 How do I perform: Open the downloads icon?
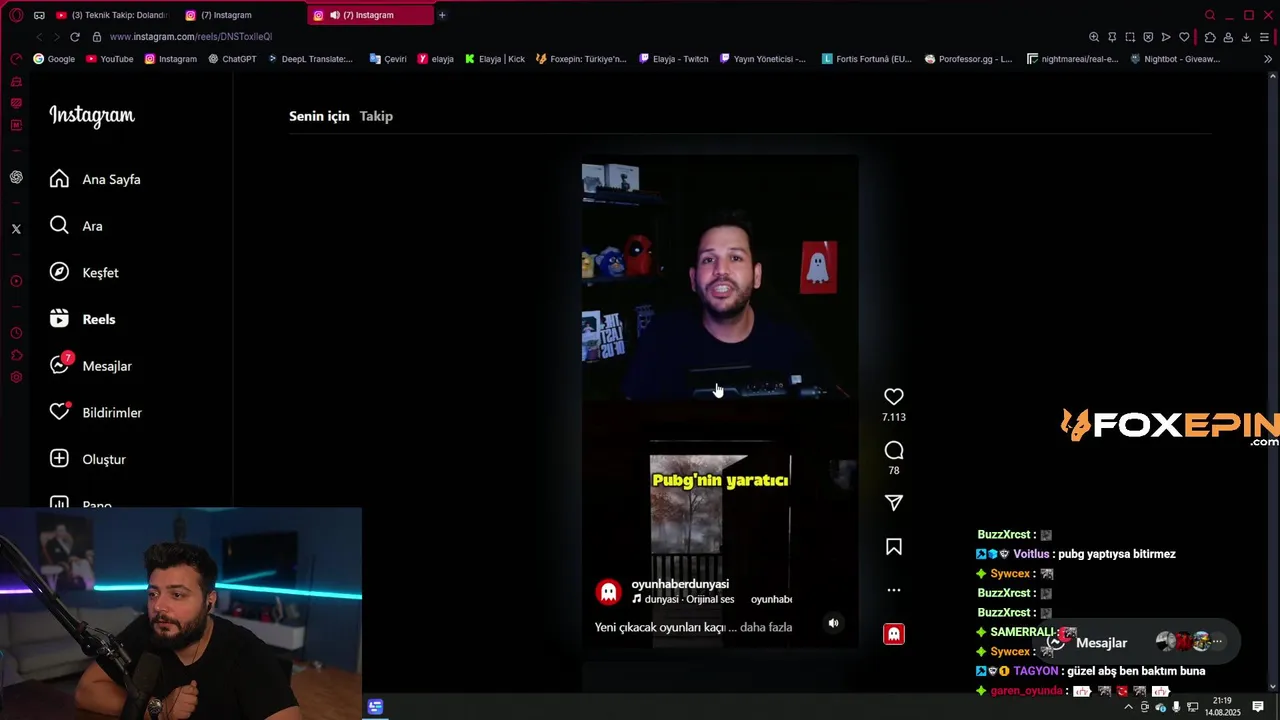pos(1246,37)
